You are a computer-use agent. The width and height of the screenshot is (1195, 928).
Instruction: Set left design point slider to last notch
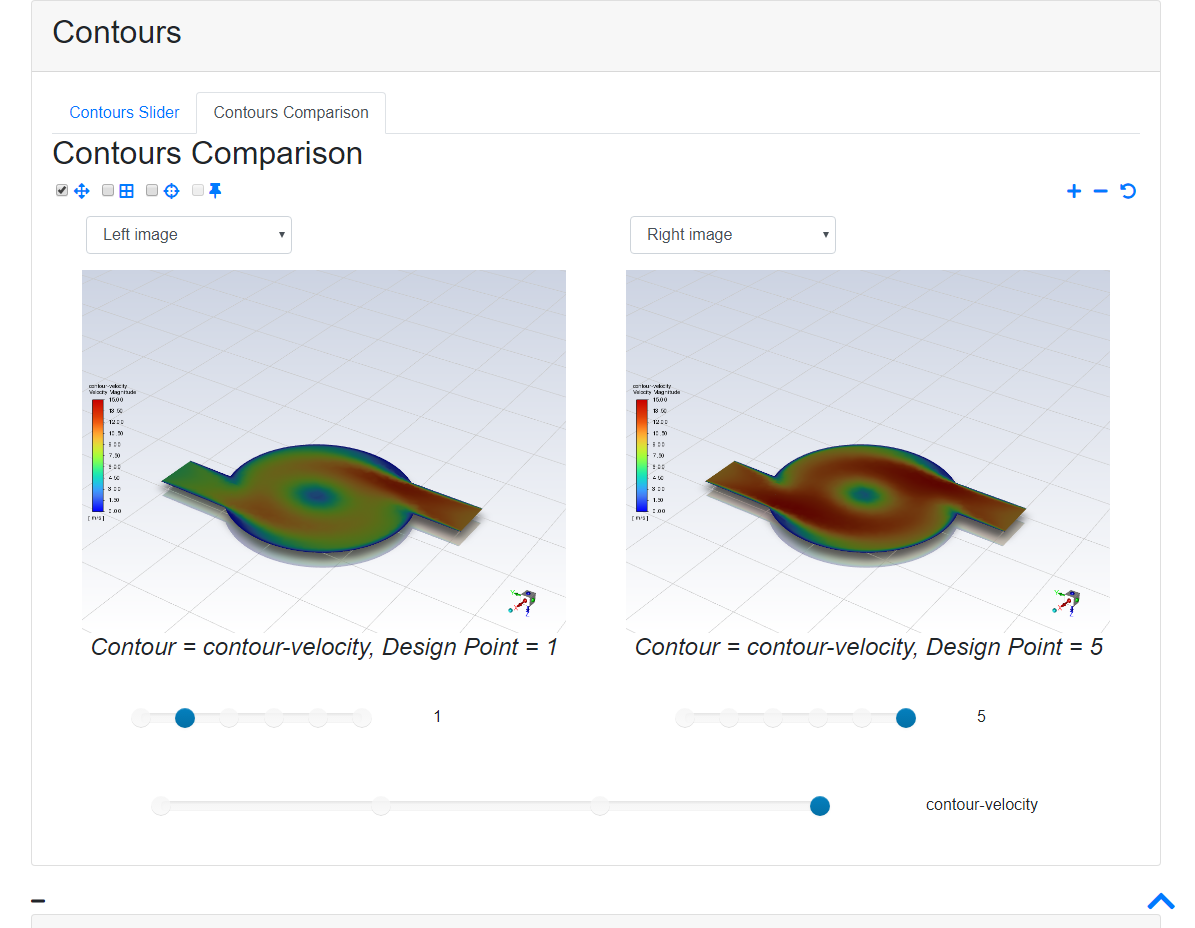click(x=362, y=717)
